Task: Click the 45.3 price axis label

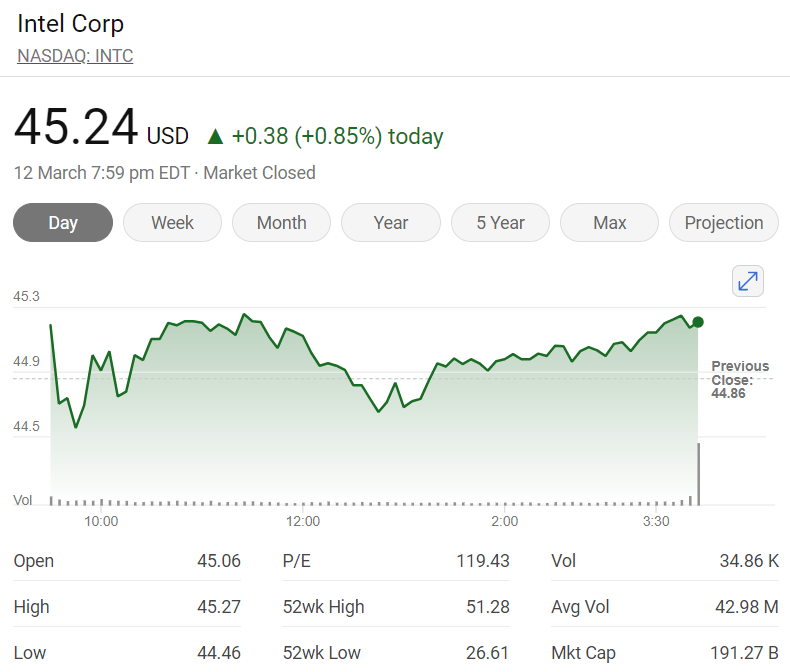Action: coord(26,296)
